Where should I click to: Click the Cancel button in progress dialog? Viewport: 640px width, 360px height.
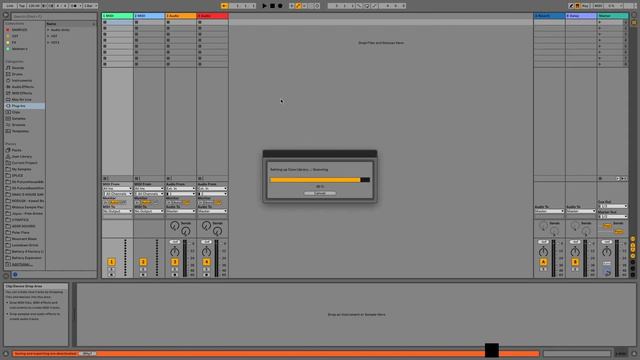click(320, 193)
